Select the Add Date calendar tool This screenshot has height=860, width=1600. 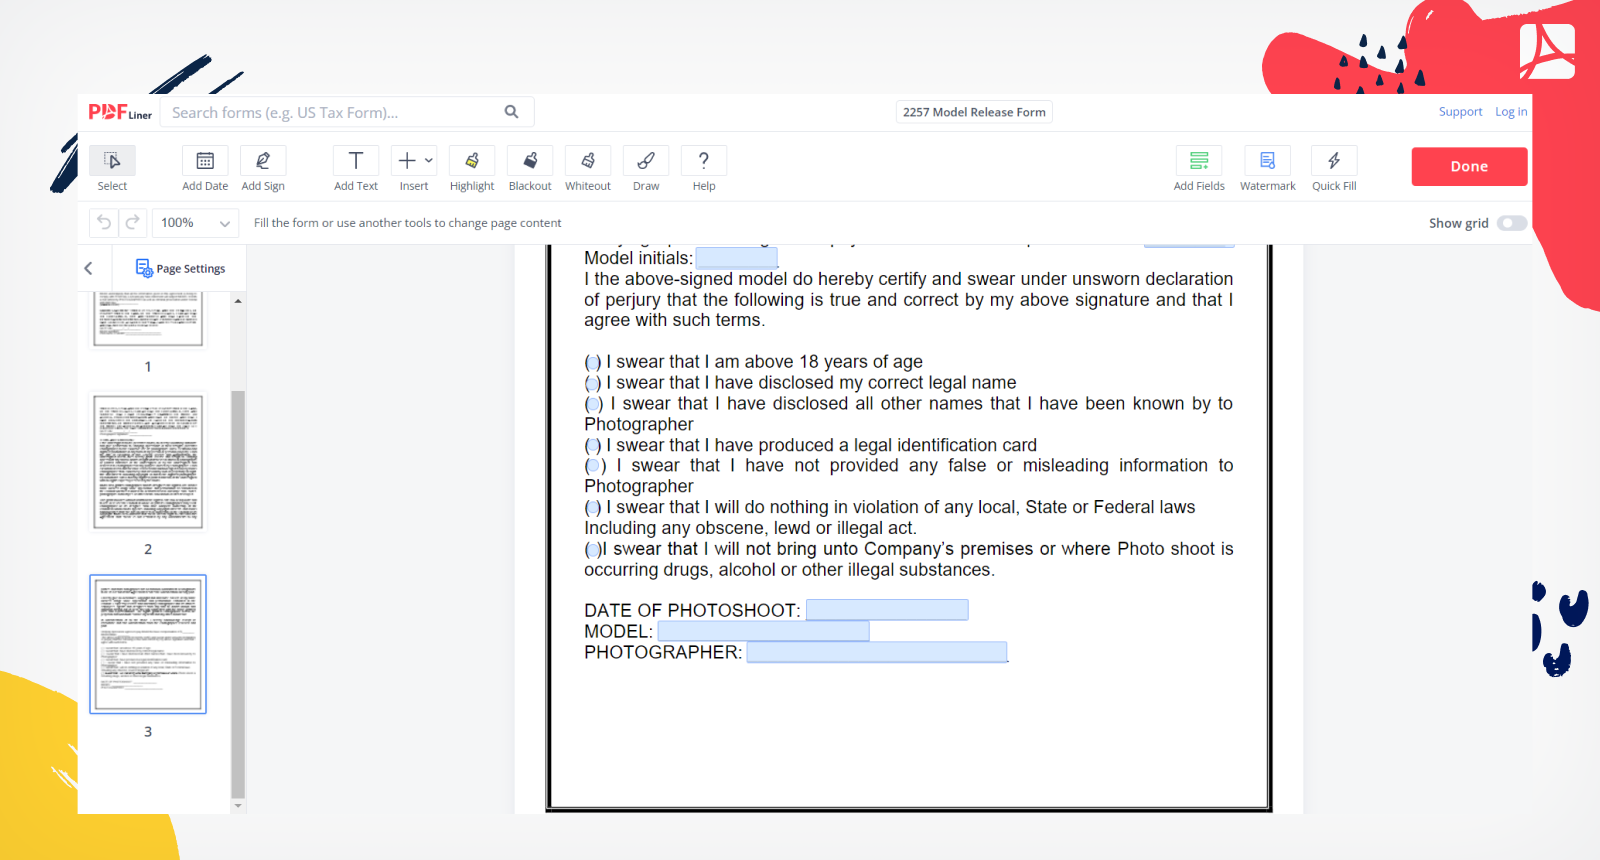coord(205,162)
